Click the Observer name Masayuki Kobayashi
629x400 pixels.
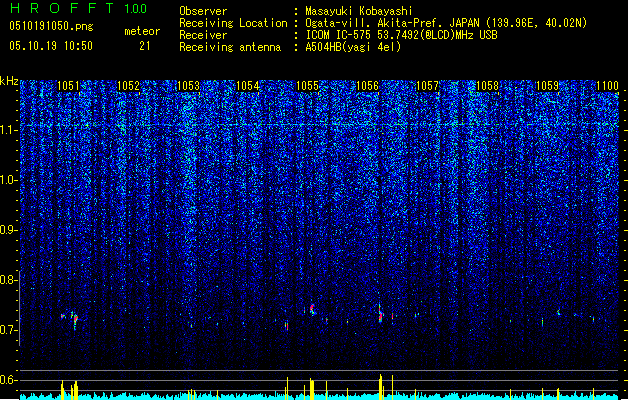359,11
